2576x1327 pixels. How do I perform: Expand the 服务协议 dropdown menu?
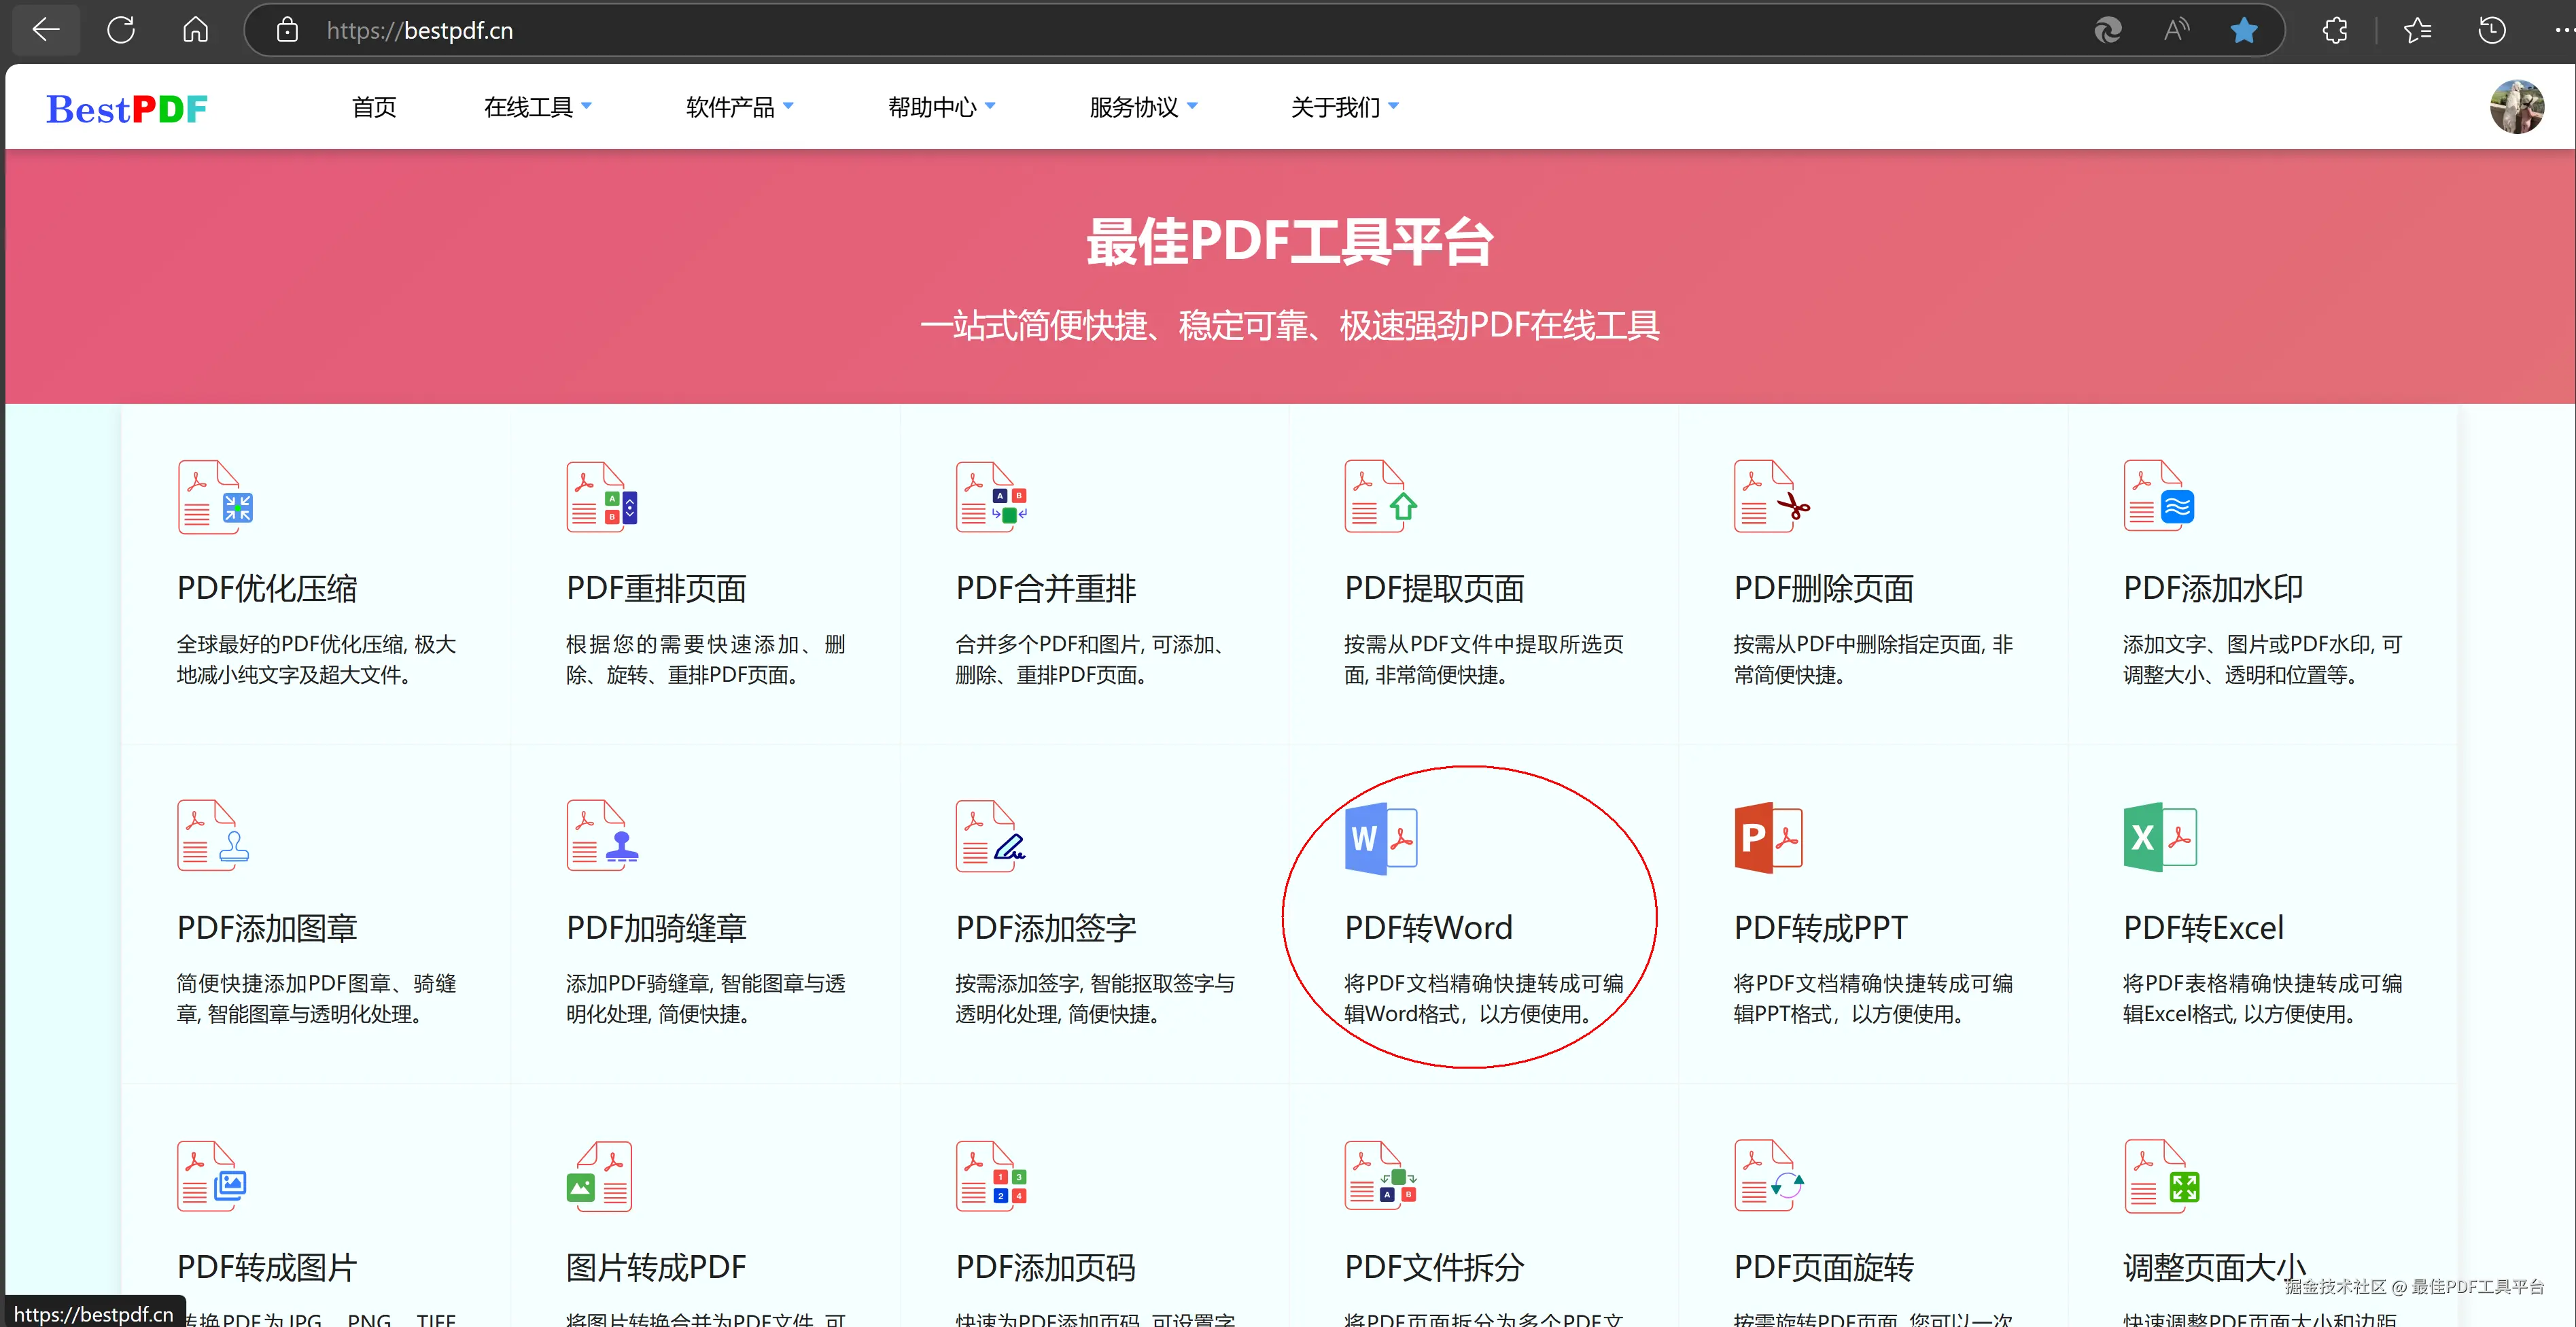[x=1143, y=107]
